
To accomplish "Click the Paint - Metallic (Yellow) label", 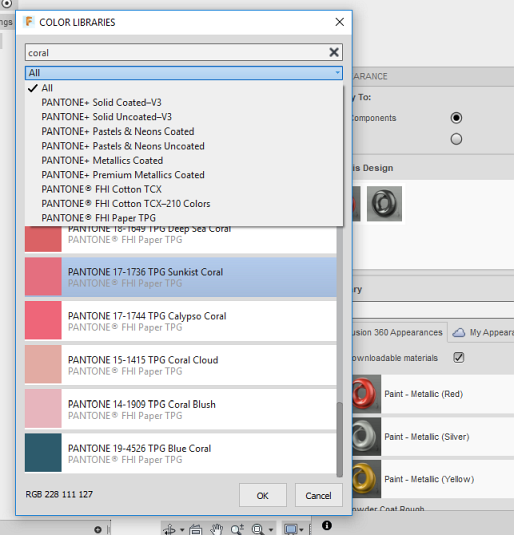I will [x=429, y=479].
